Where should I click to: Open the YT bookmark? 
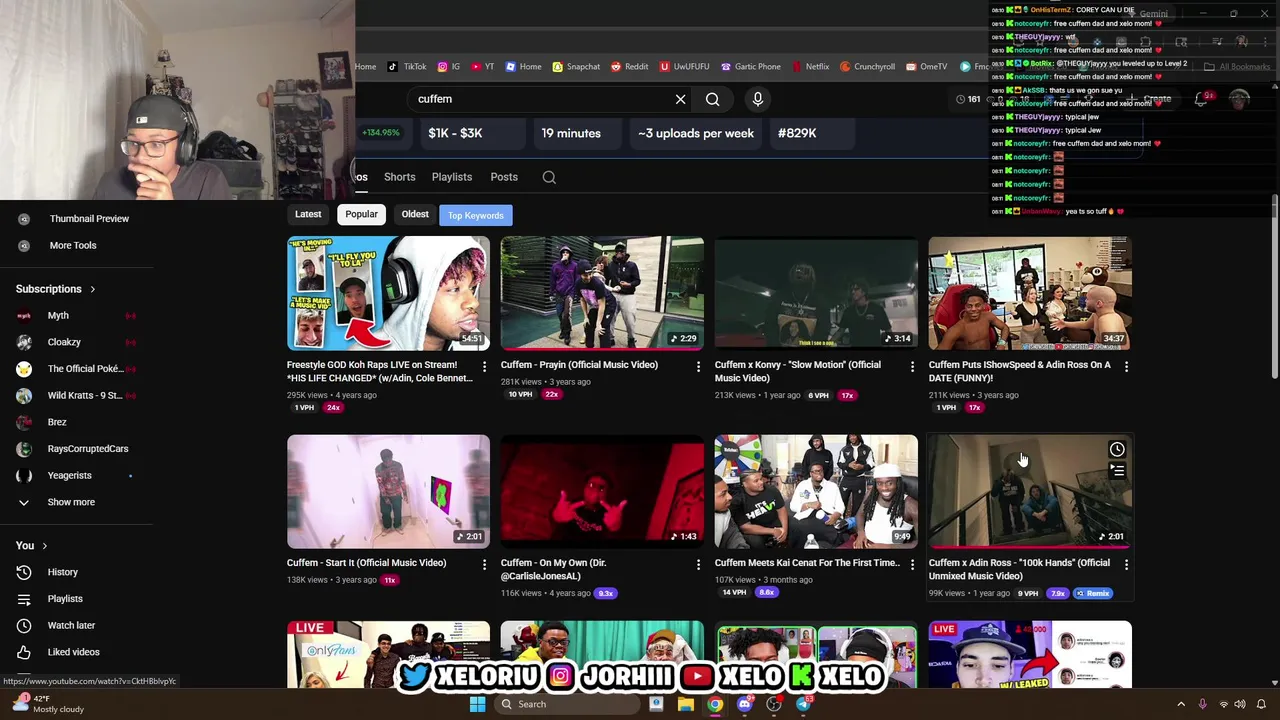(x=482, y=67)
